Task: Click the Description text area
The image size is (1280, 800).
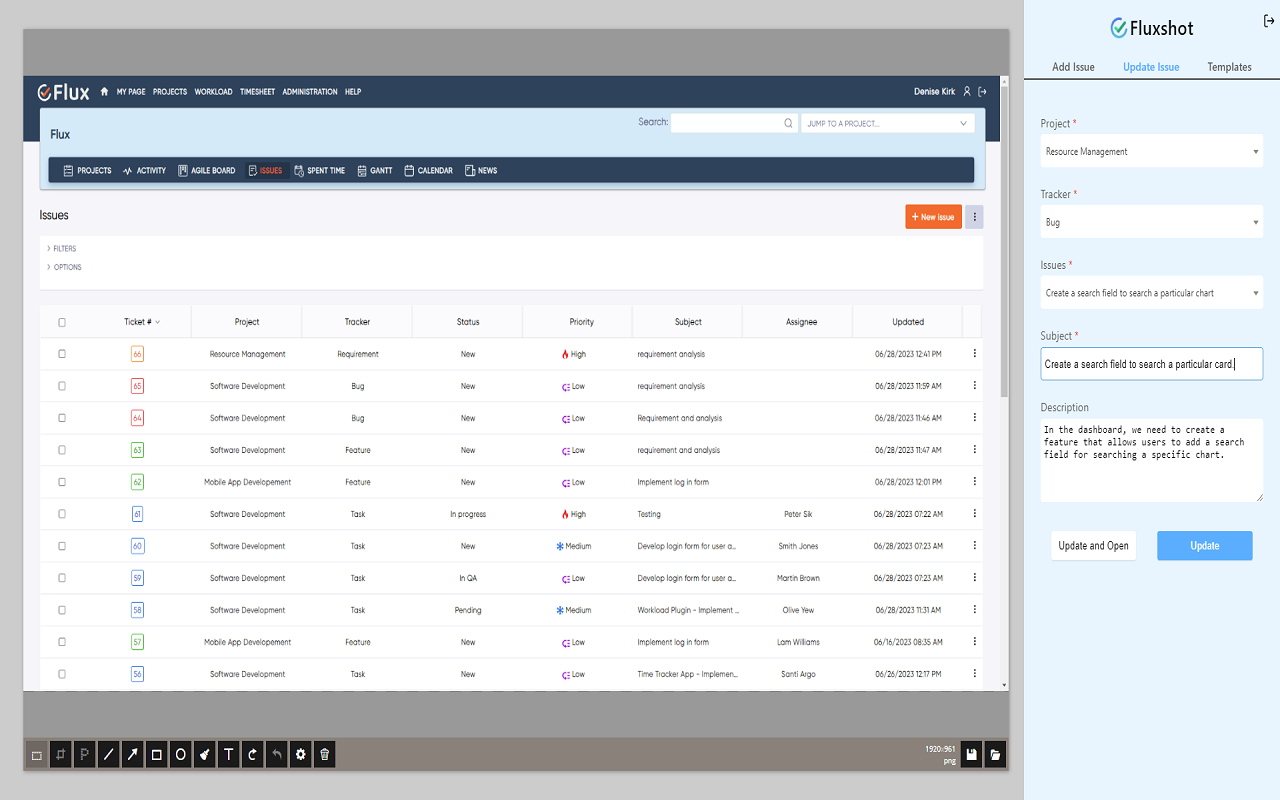Action: tap(1152, 460)
